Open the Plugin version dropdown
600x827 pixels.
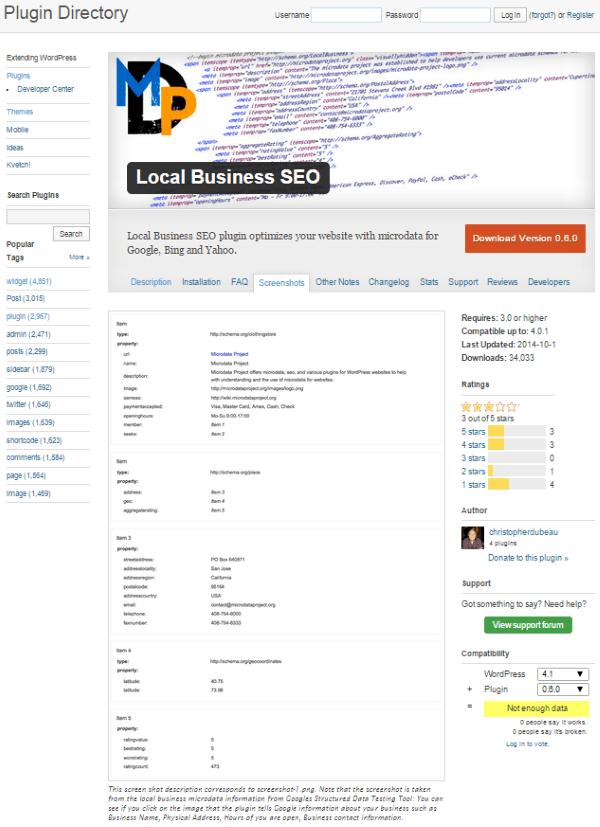tap(563, 689)
